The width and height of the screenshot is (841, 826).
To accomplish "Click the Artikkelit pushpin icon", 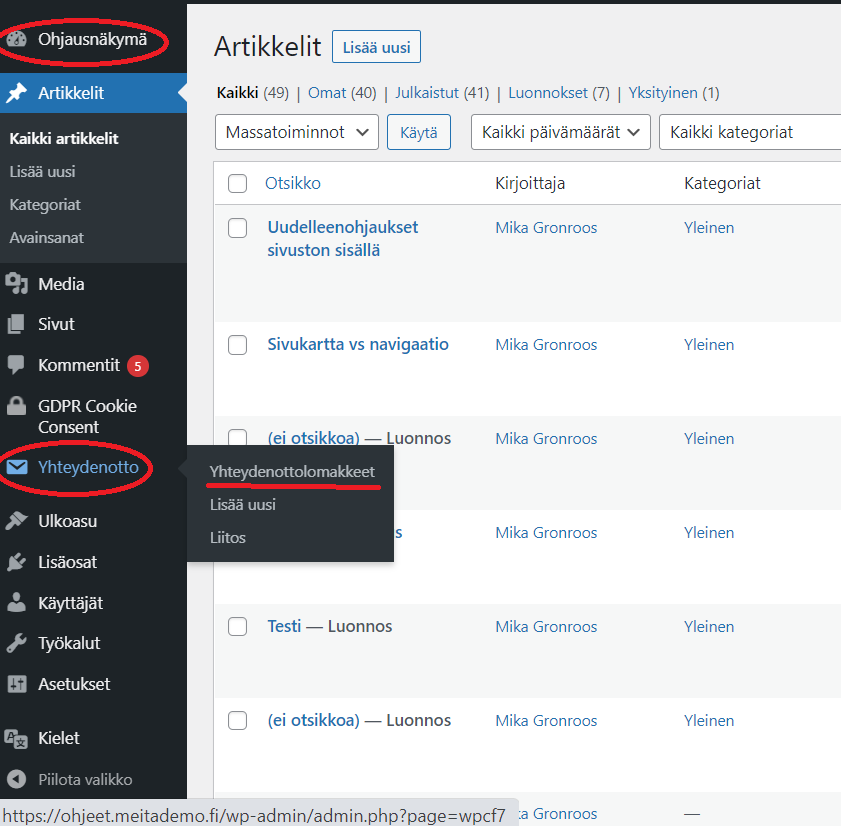I will (x=17, y=93).
